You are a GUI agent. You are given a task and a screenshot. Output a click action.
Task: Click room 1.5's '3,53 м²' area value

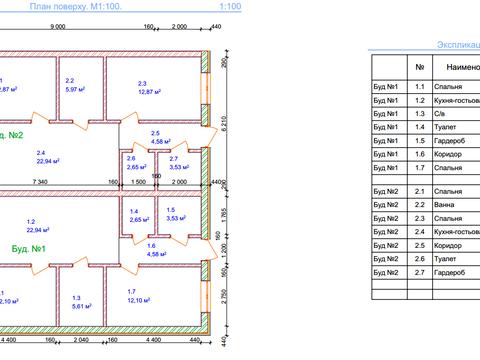point(176,218)
